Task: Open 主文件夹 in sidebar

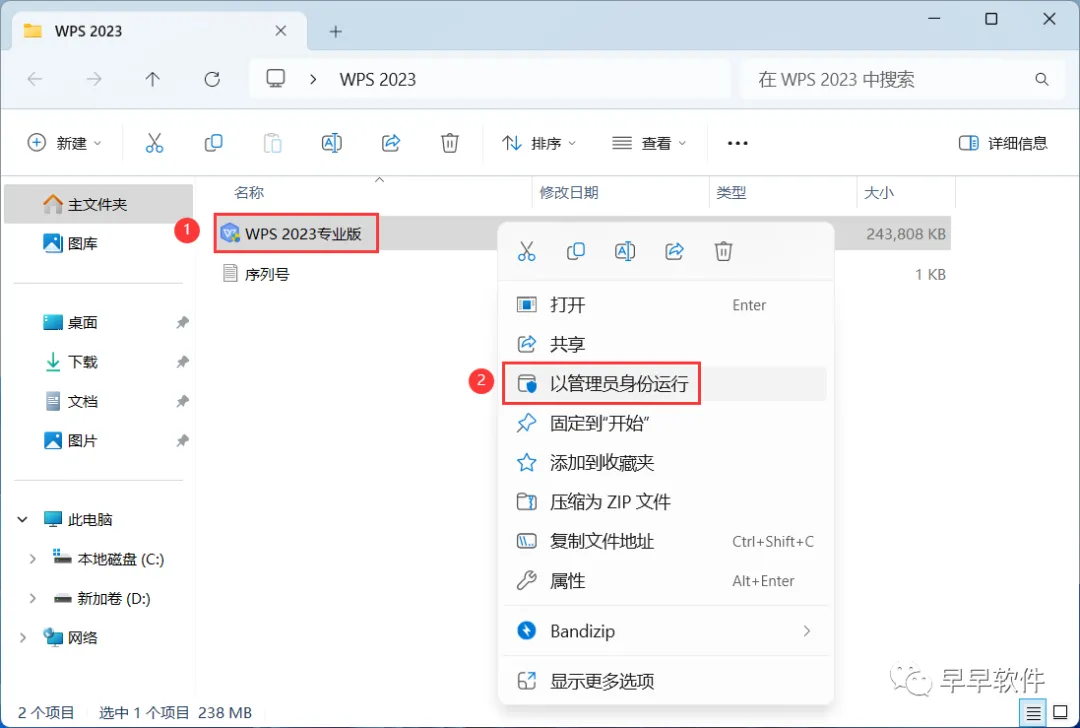Action: coord(98,204)
